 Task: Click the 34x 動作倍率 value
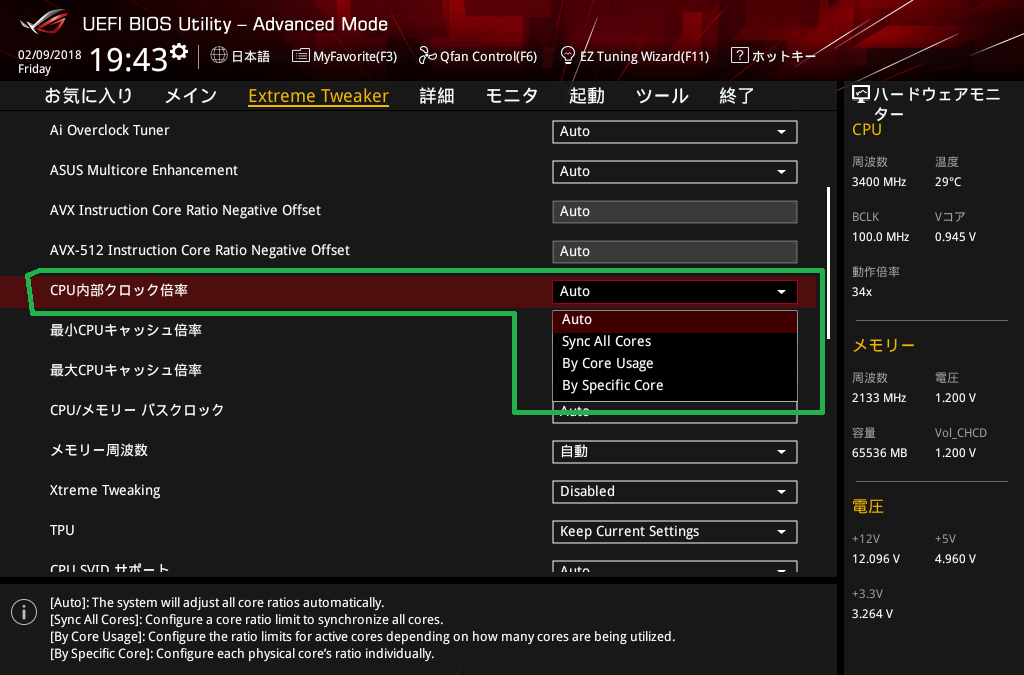coord(862,291)
